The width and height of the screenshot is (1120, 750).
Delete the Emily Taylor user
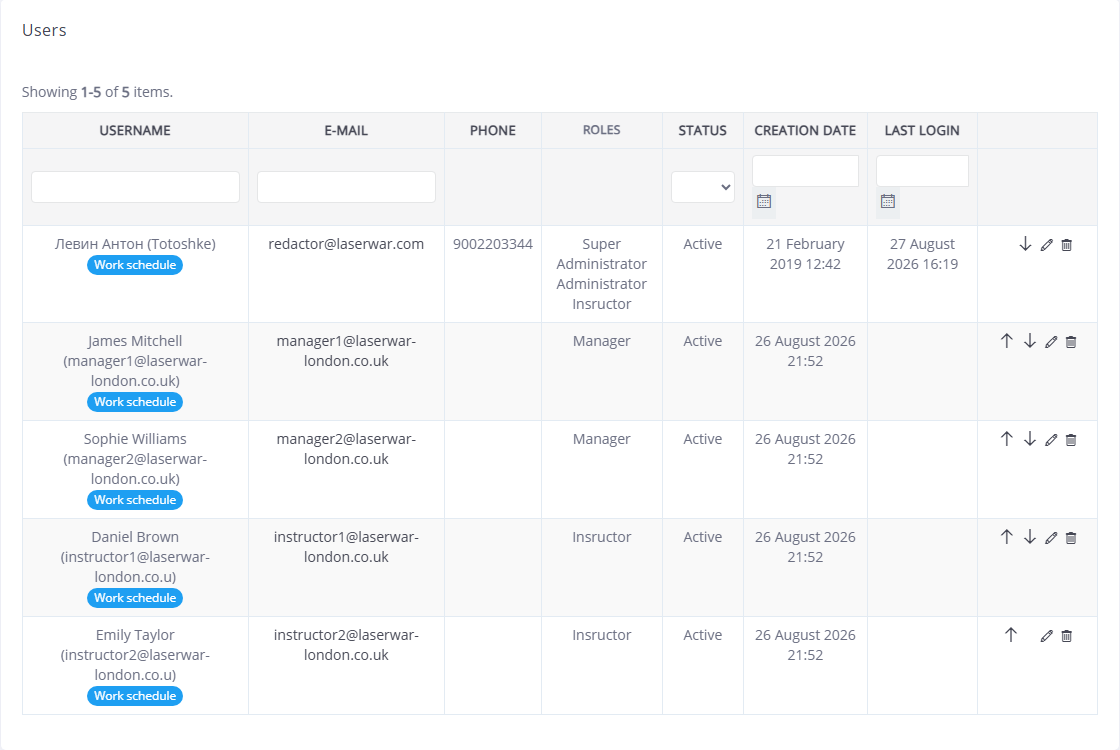[x=1066, y=636]
